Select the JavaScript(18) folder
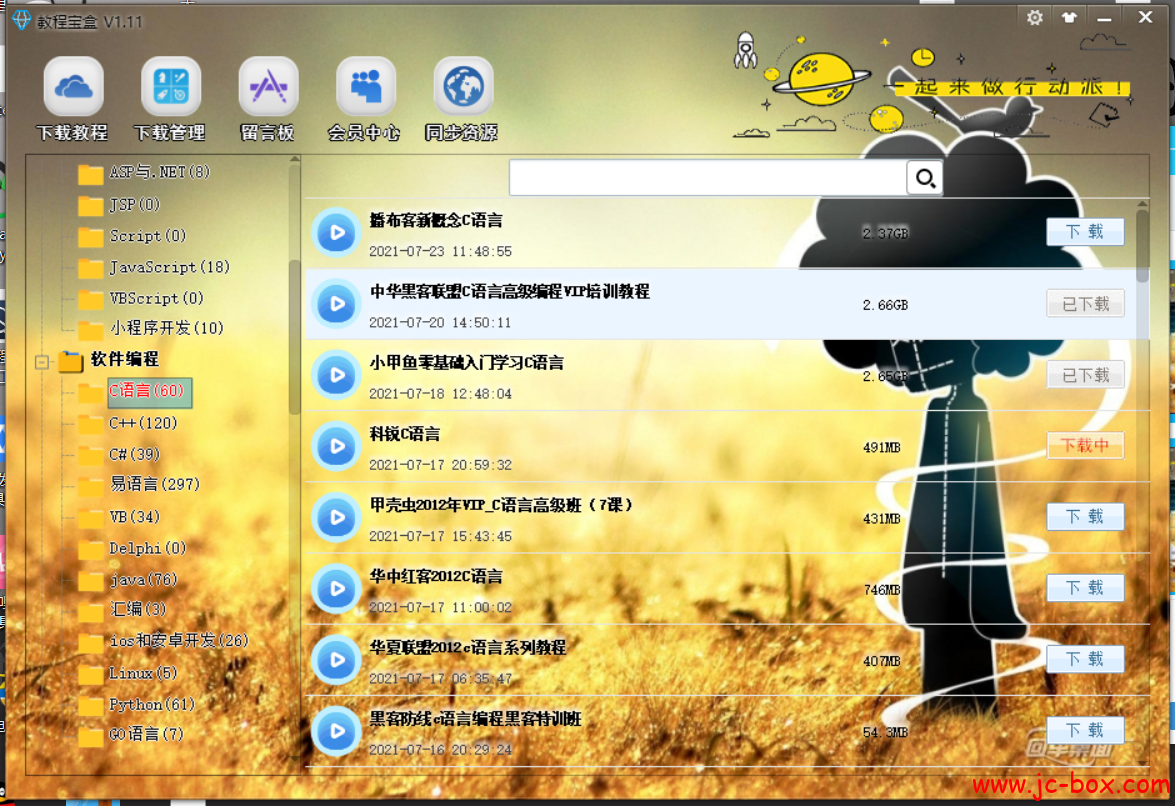 [x=168, y=267]
